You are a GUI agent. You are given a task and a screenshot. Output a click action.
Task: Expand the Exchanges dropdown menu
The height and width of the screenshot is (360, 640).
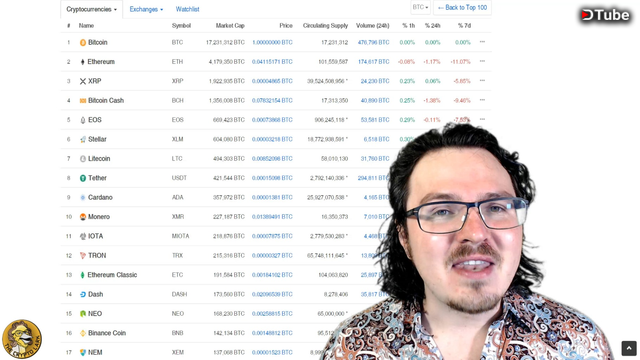click(146, 9)
